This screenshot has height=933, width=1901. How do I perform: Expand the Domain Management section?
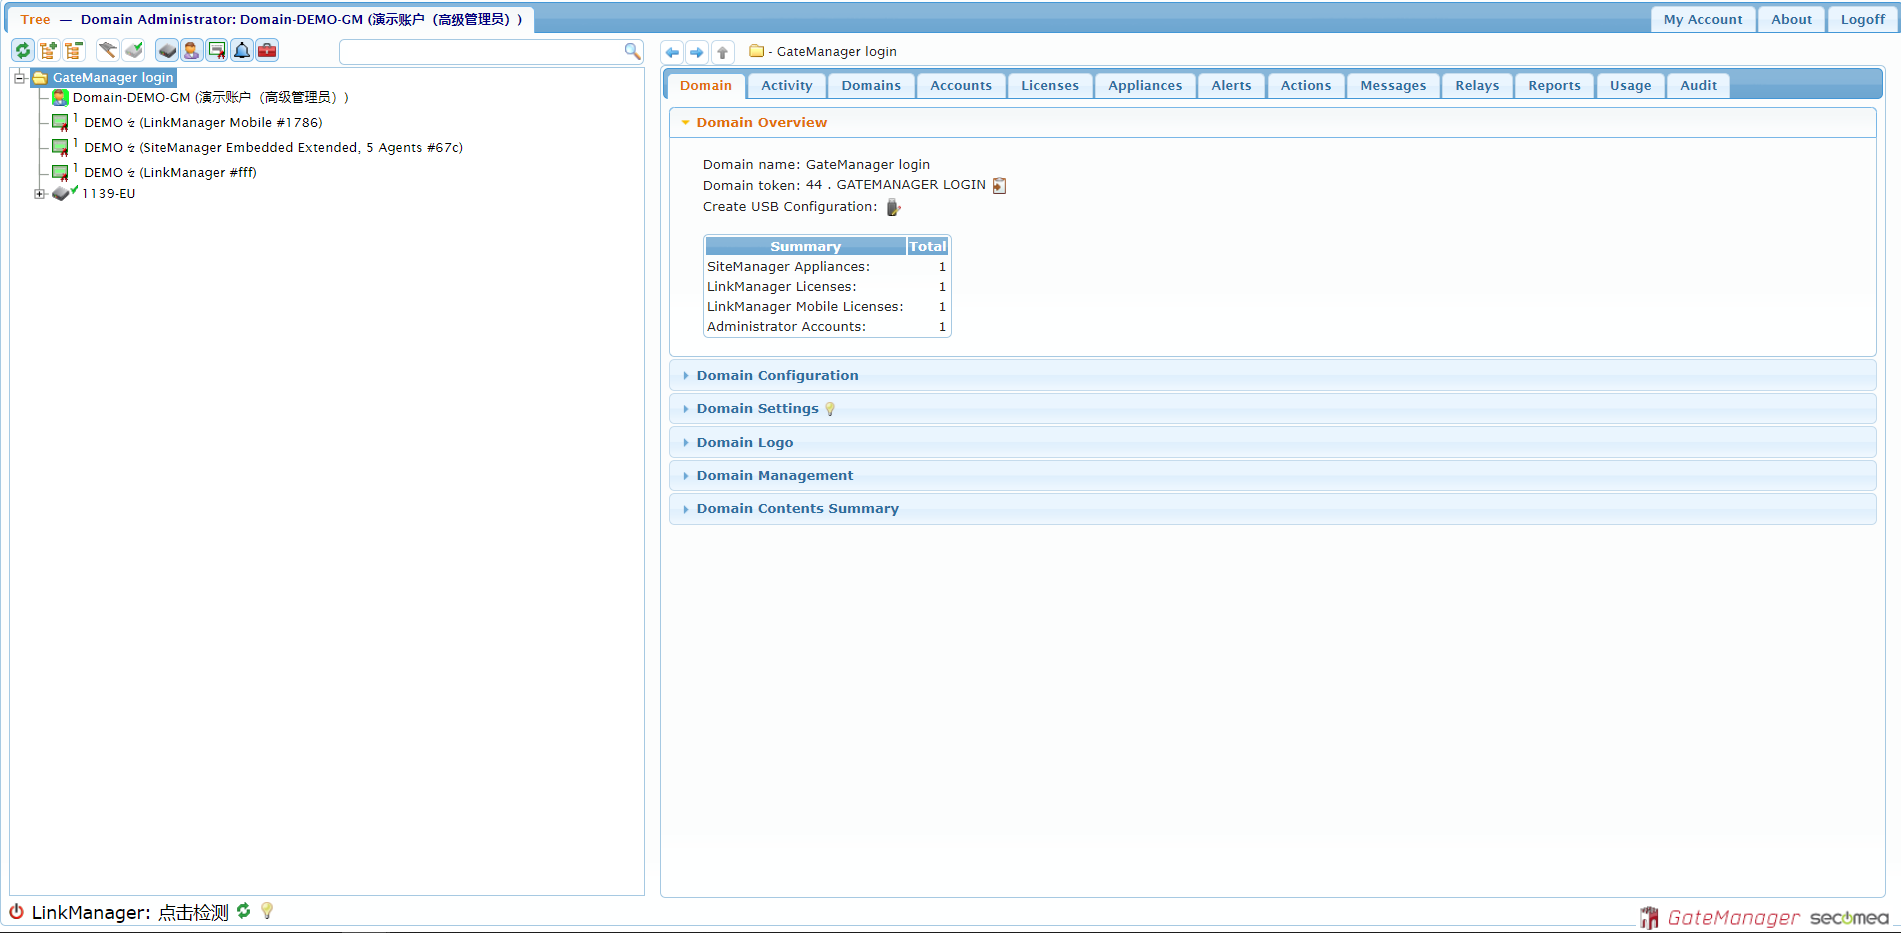click(x=1272, y=476)
